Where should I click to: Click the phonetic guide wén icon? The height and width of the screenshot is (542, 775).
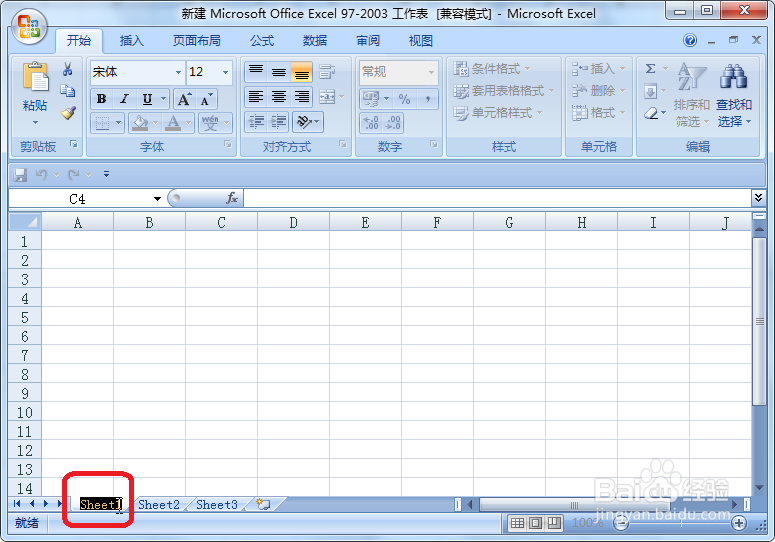click(210, 123)
